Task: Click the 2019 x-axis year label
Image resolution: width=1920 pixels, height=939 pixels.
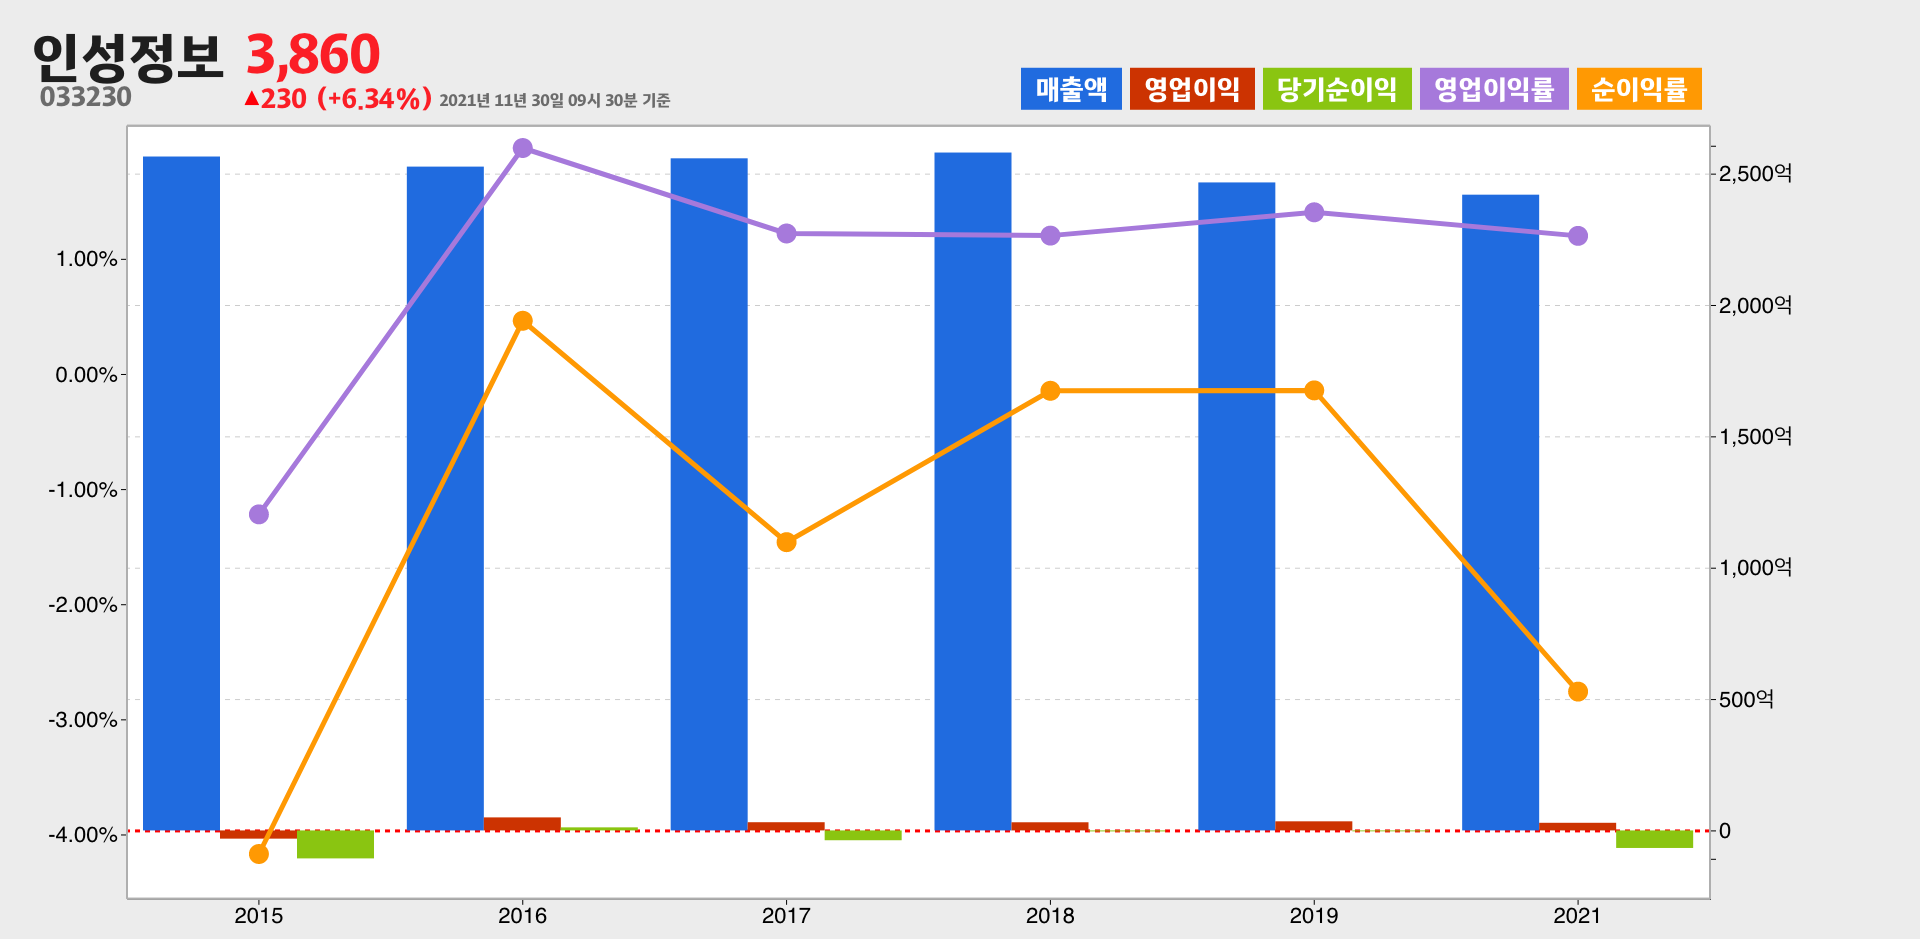Action: [x=1314, y=915]
